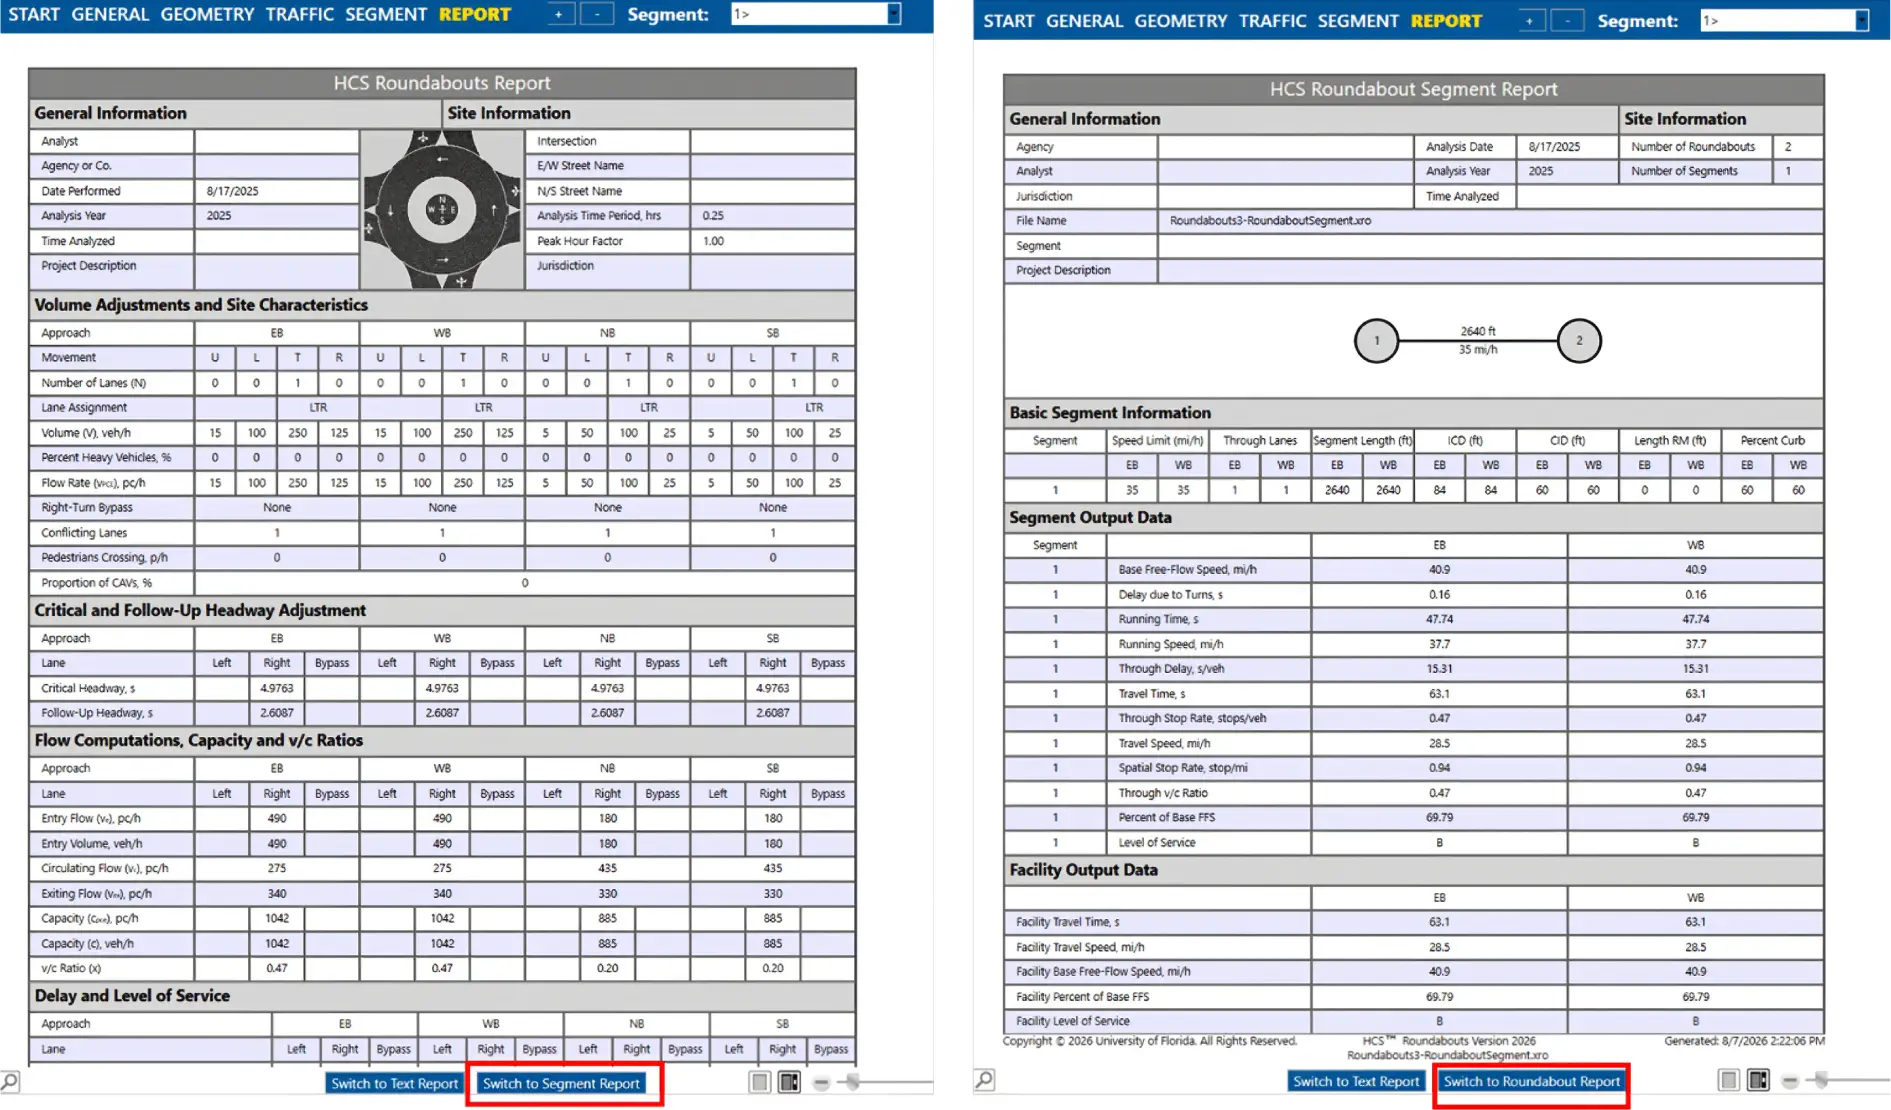
Task: Click the 'Facility Level of Service' row label
Action: click(1072, 1021)
